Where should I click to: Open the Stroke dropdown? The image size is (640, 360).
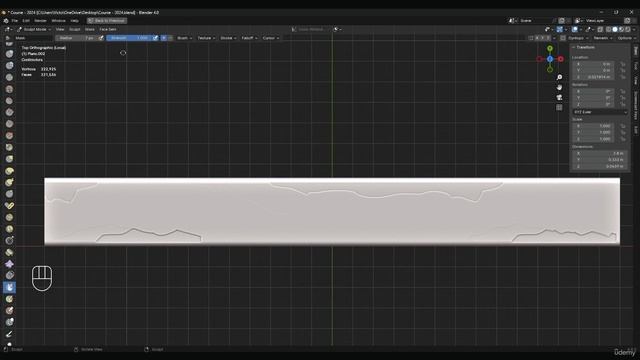228,38
